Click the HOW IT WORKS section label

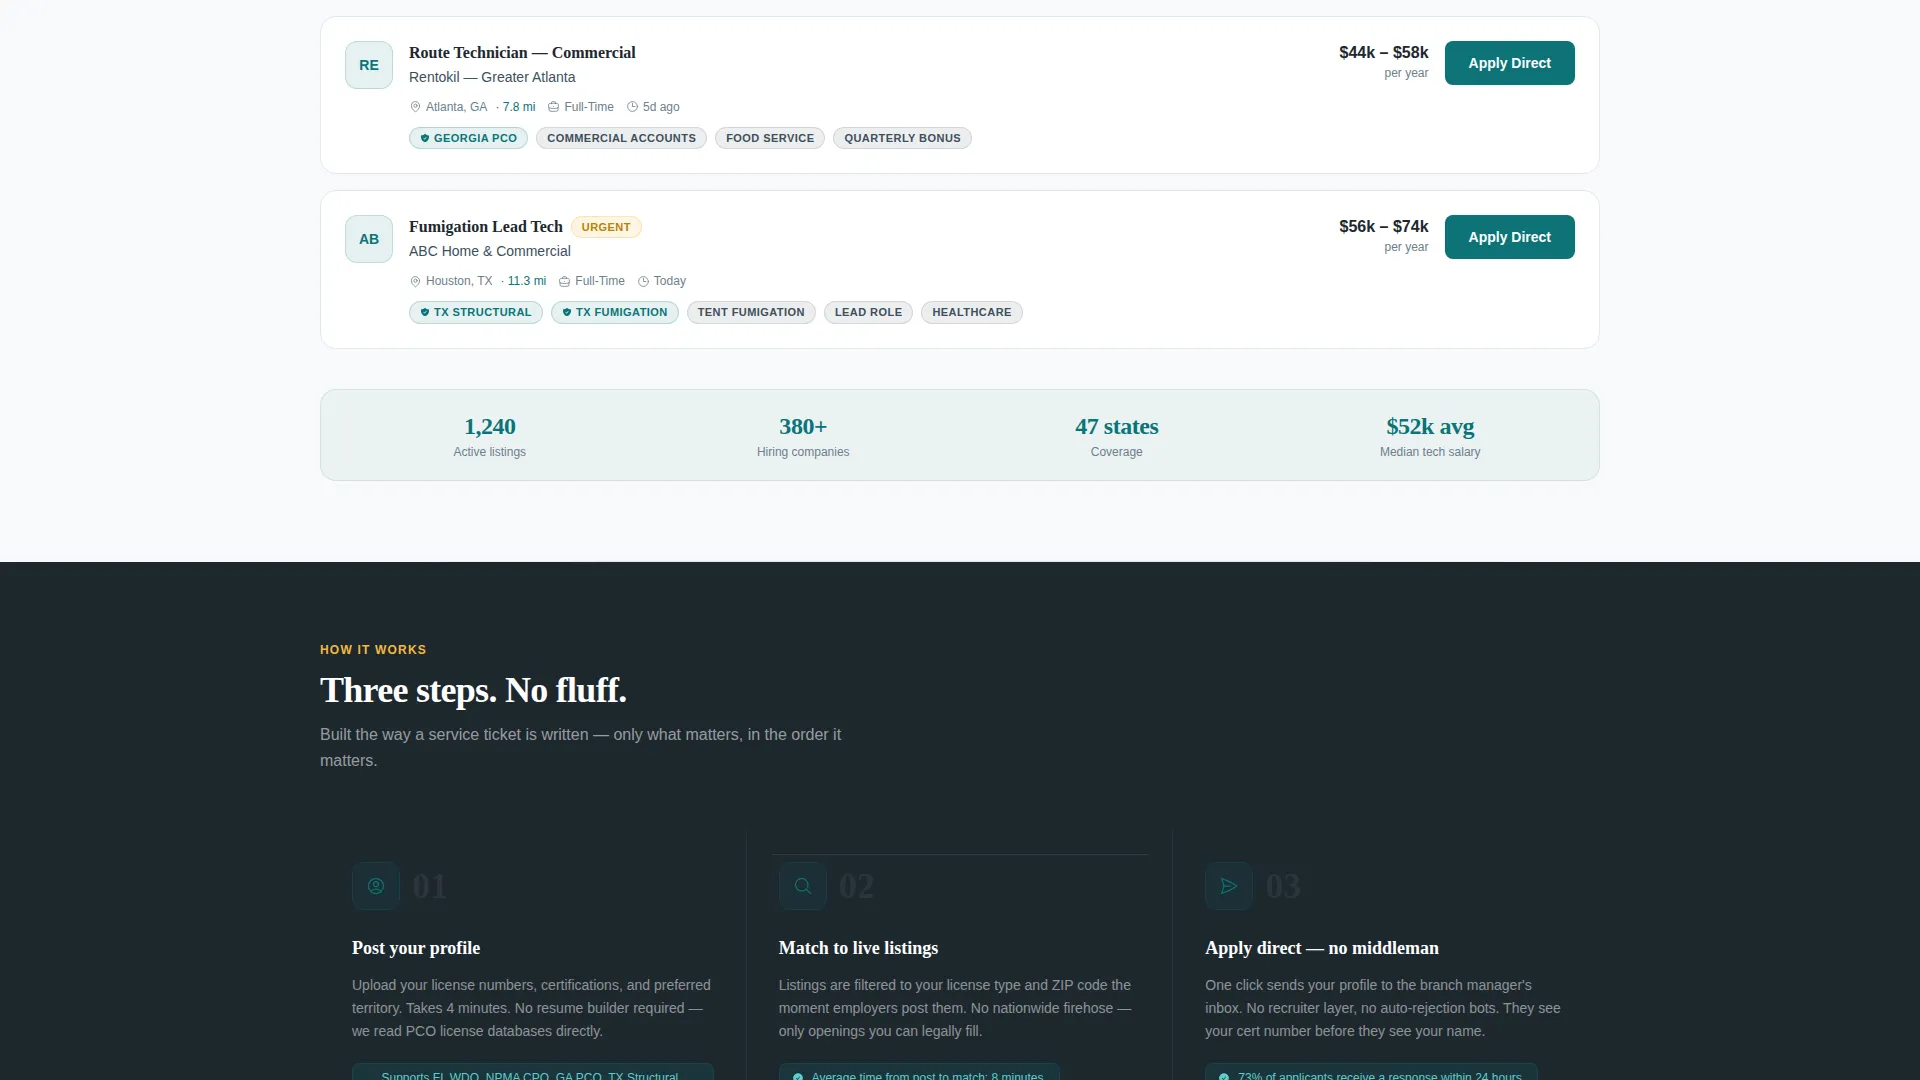coord(373,650)
